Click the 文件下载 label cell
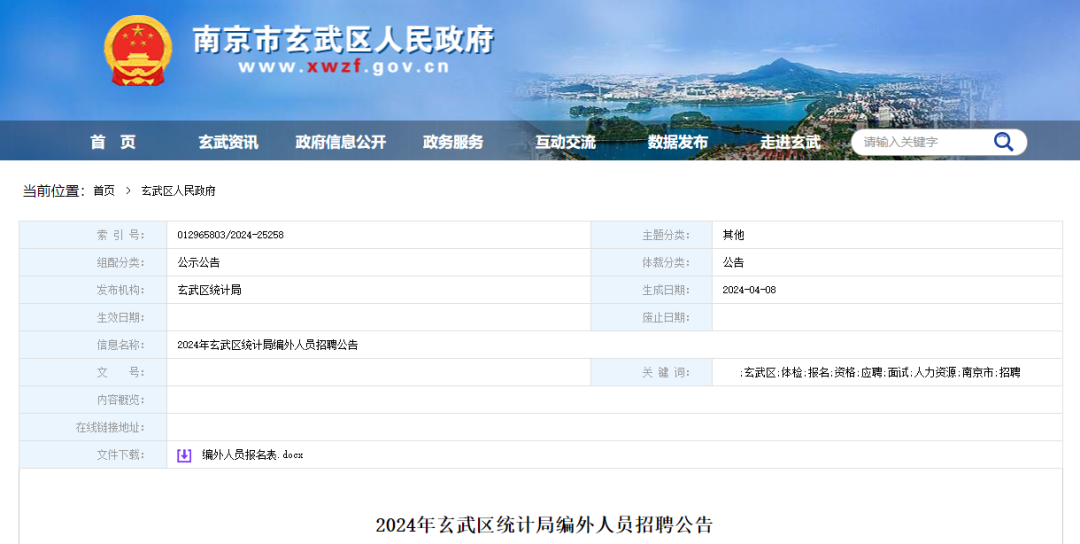This screenshot has width=1080, height=544. 93,455
